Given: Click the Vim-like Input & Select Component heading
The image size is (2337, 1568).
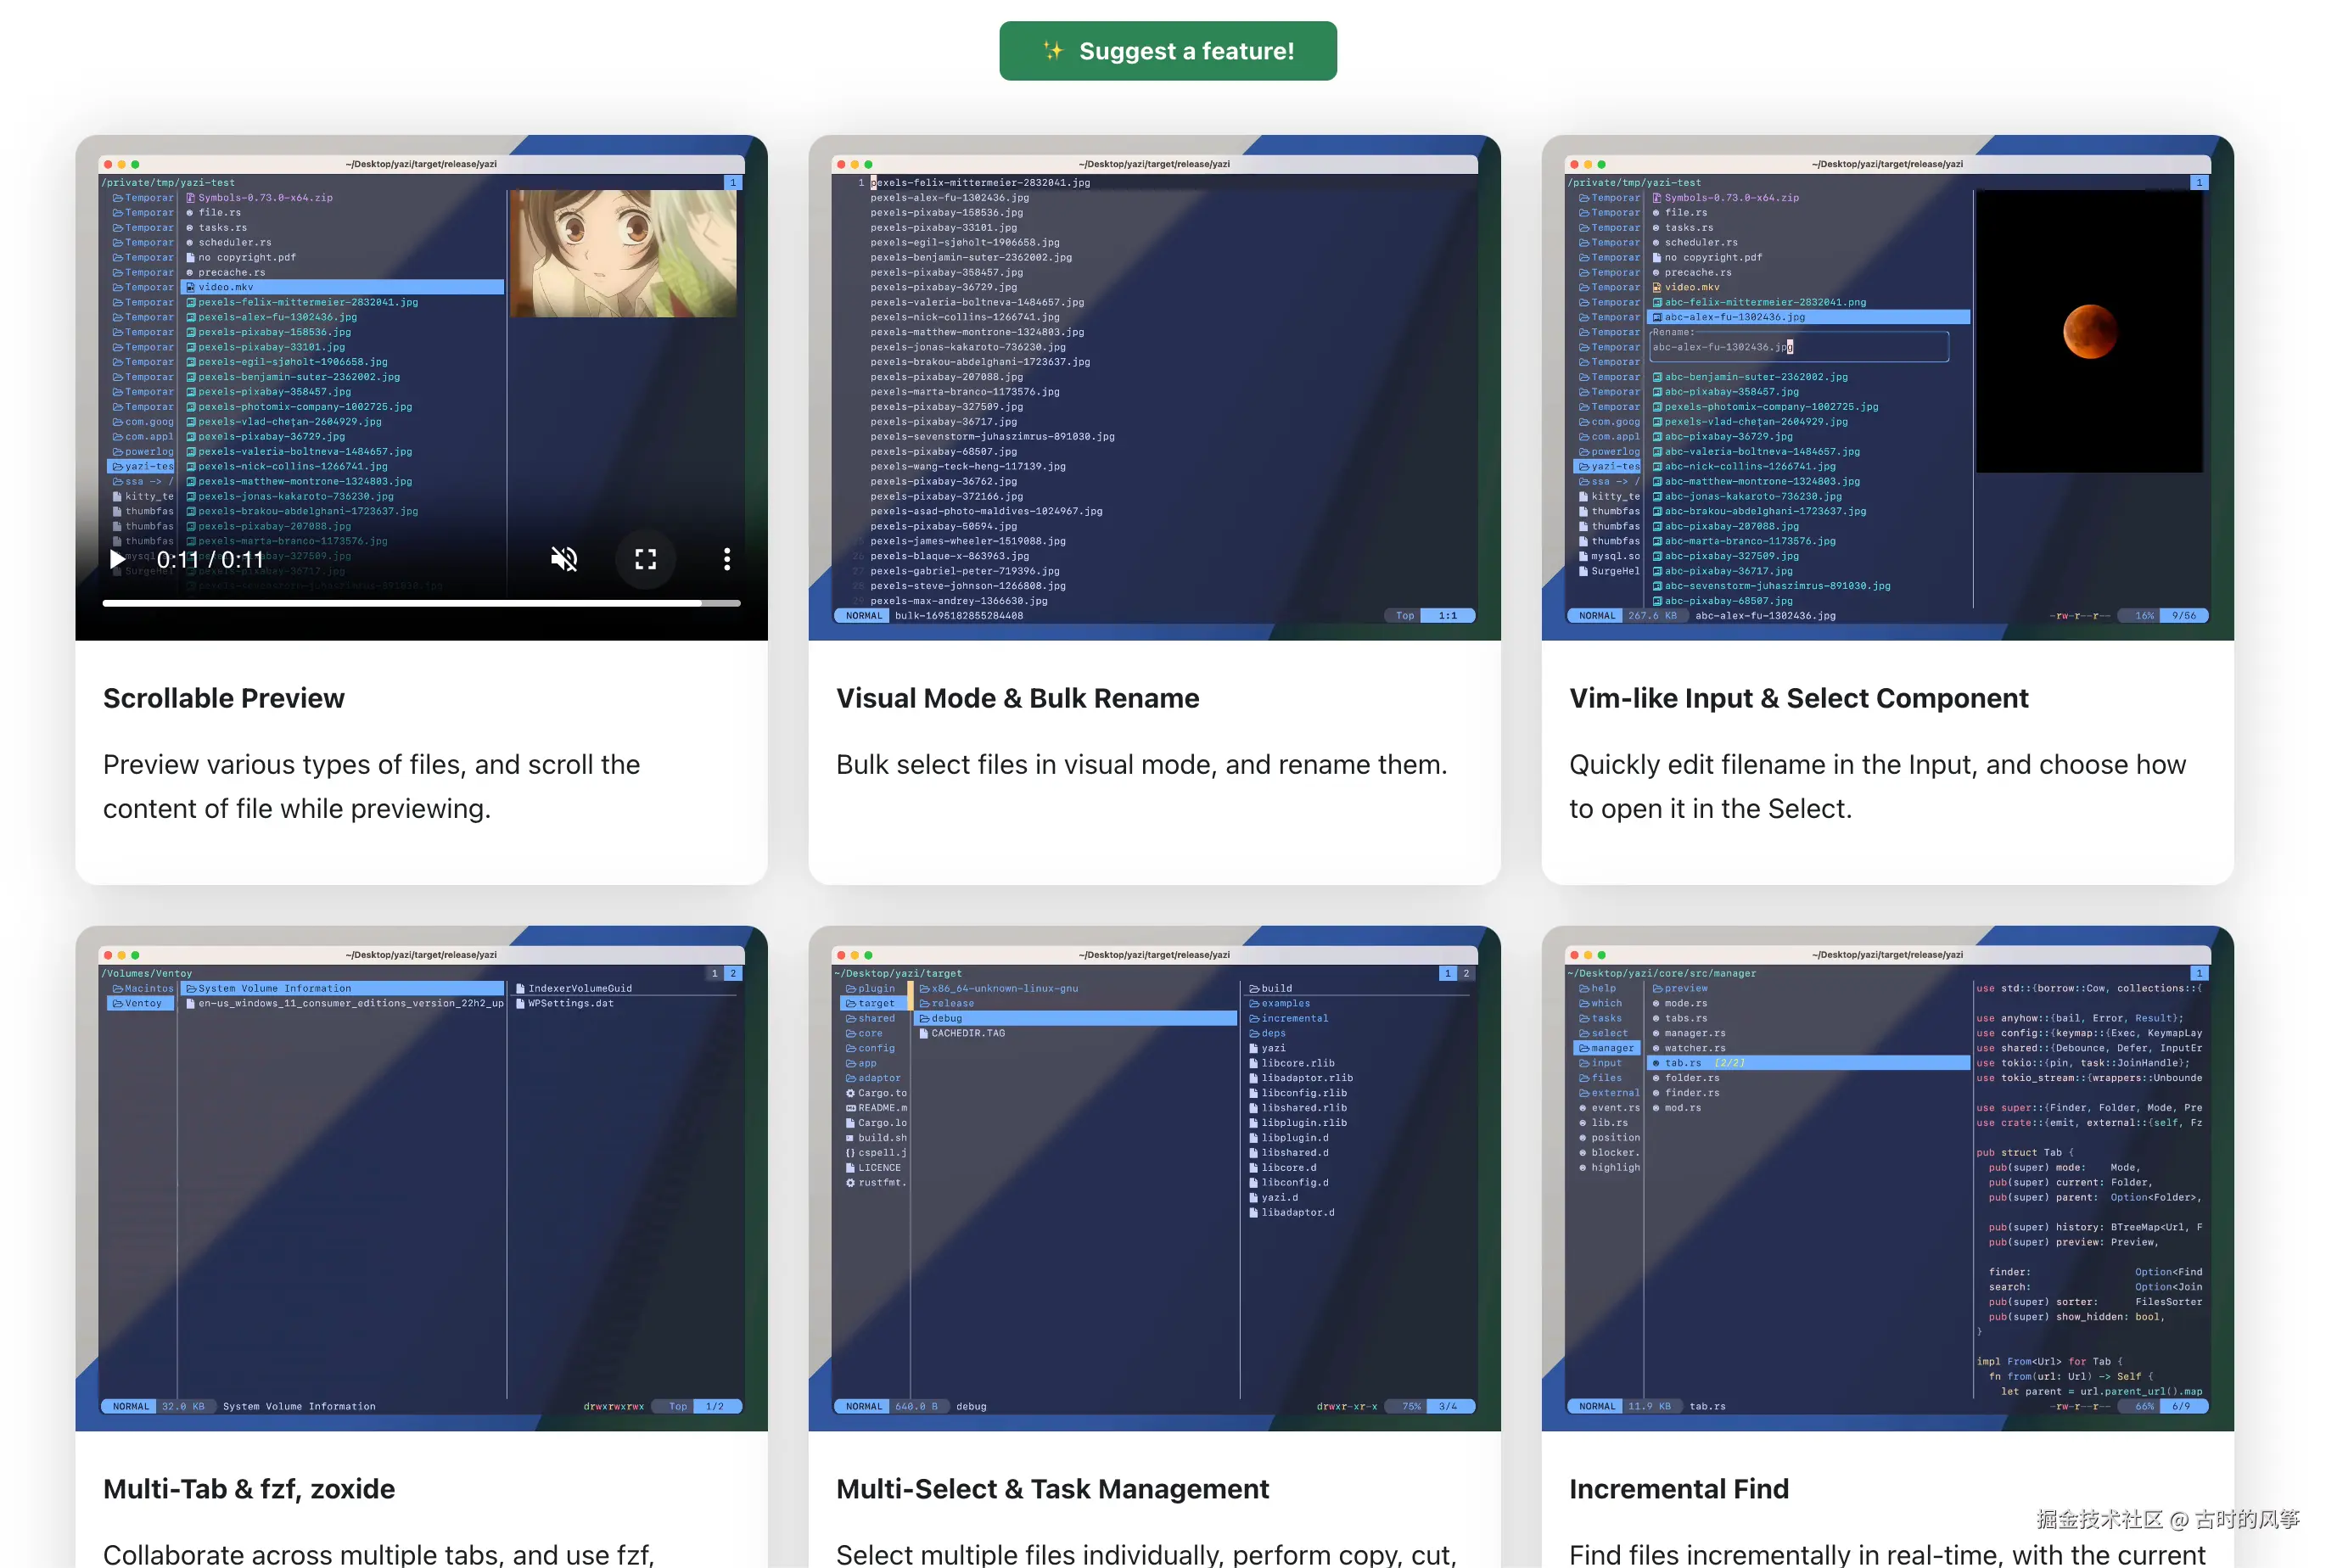Looking at the screenshot, I should tap(1798, 698).
